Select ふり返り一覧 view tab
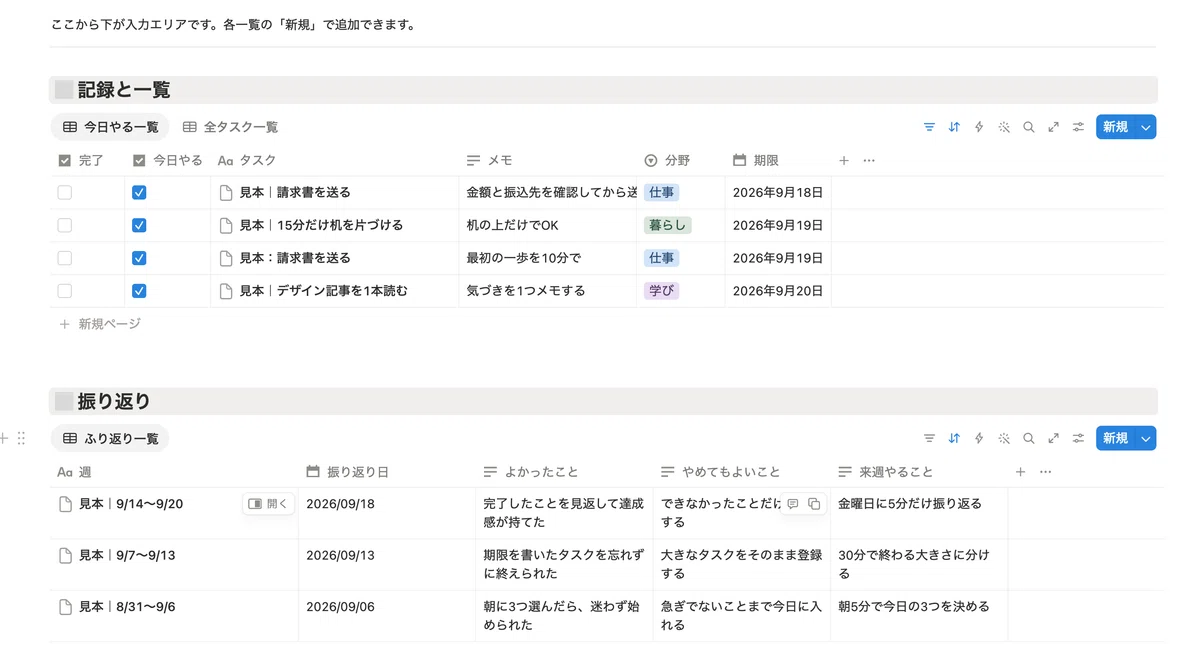Screen dimensions: 1200x651 (x=111, y=438)
